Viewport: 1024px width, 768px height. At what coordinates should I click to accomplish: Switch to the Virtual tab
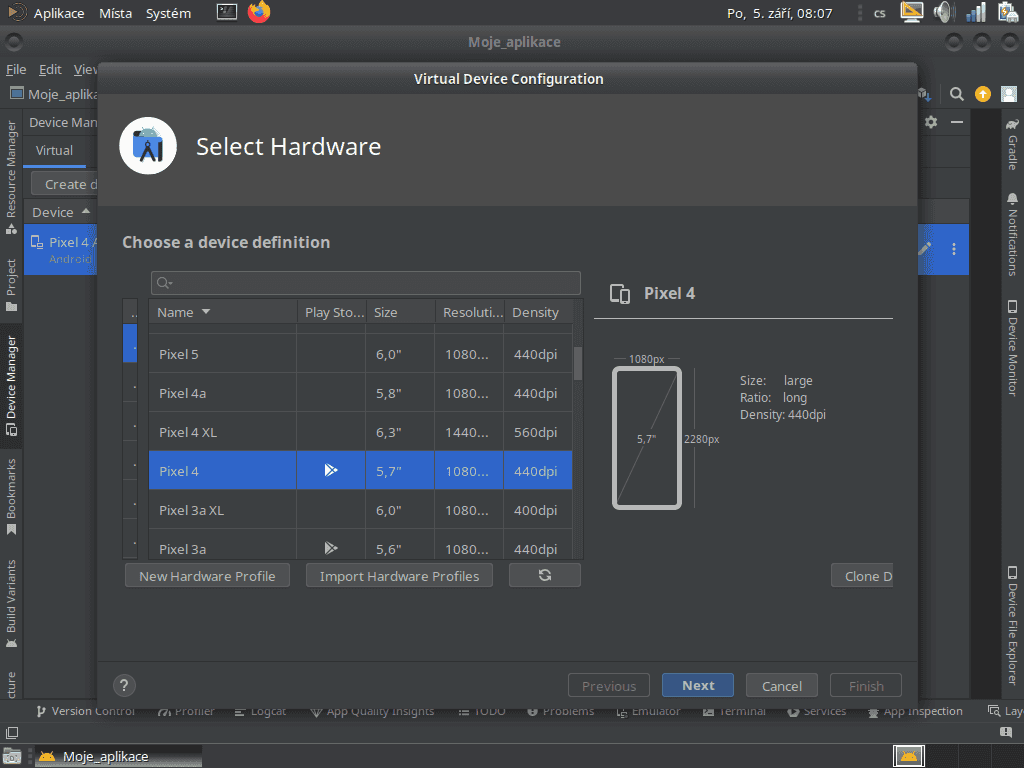[54, 150]
